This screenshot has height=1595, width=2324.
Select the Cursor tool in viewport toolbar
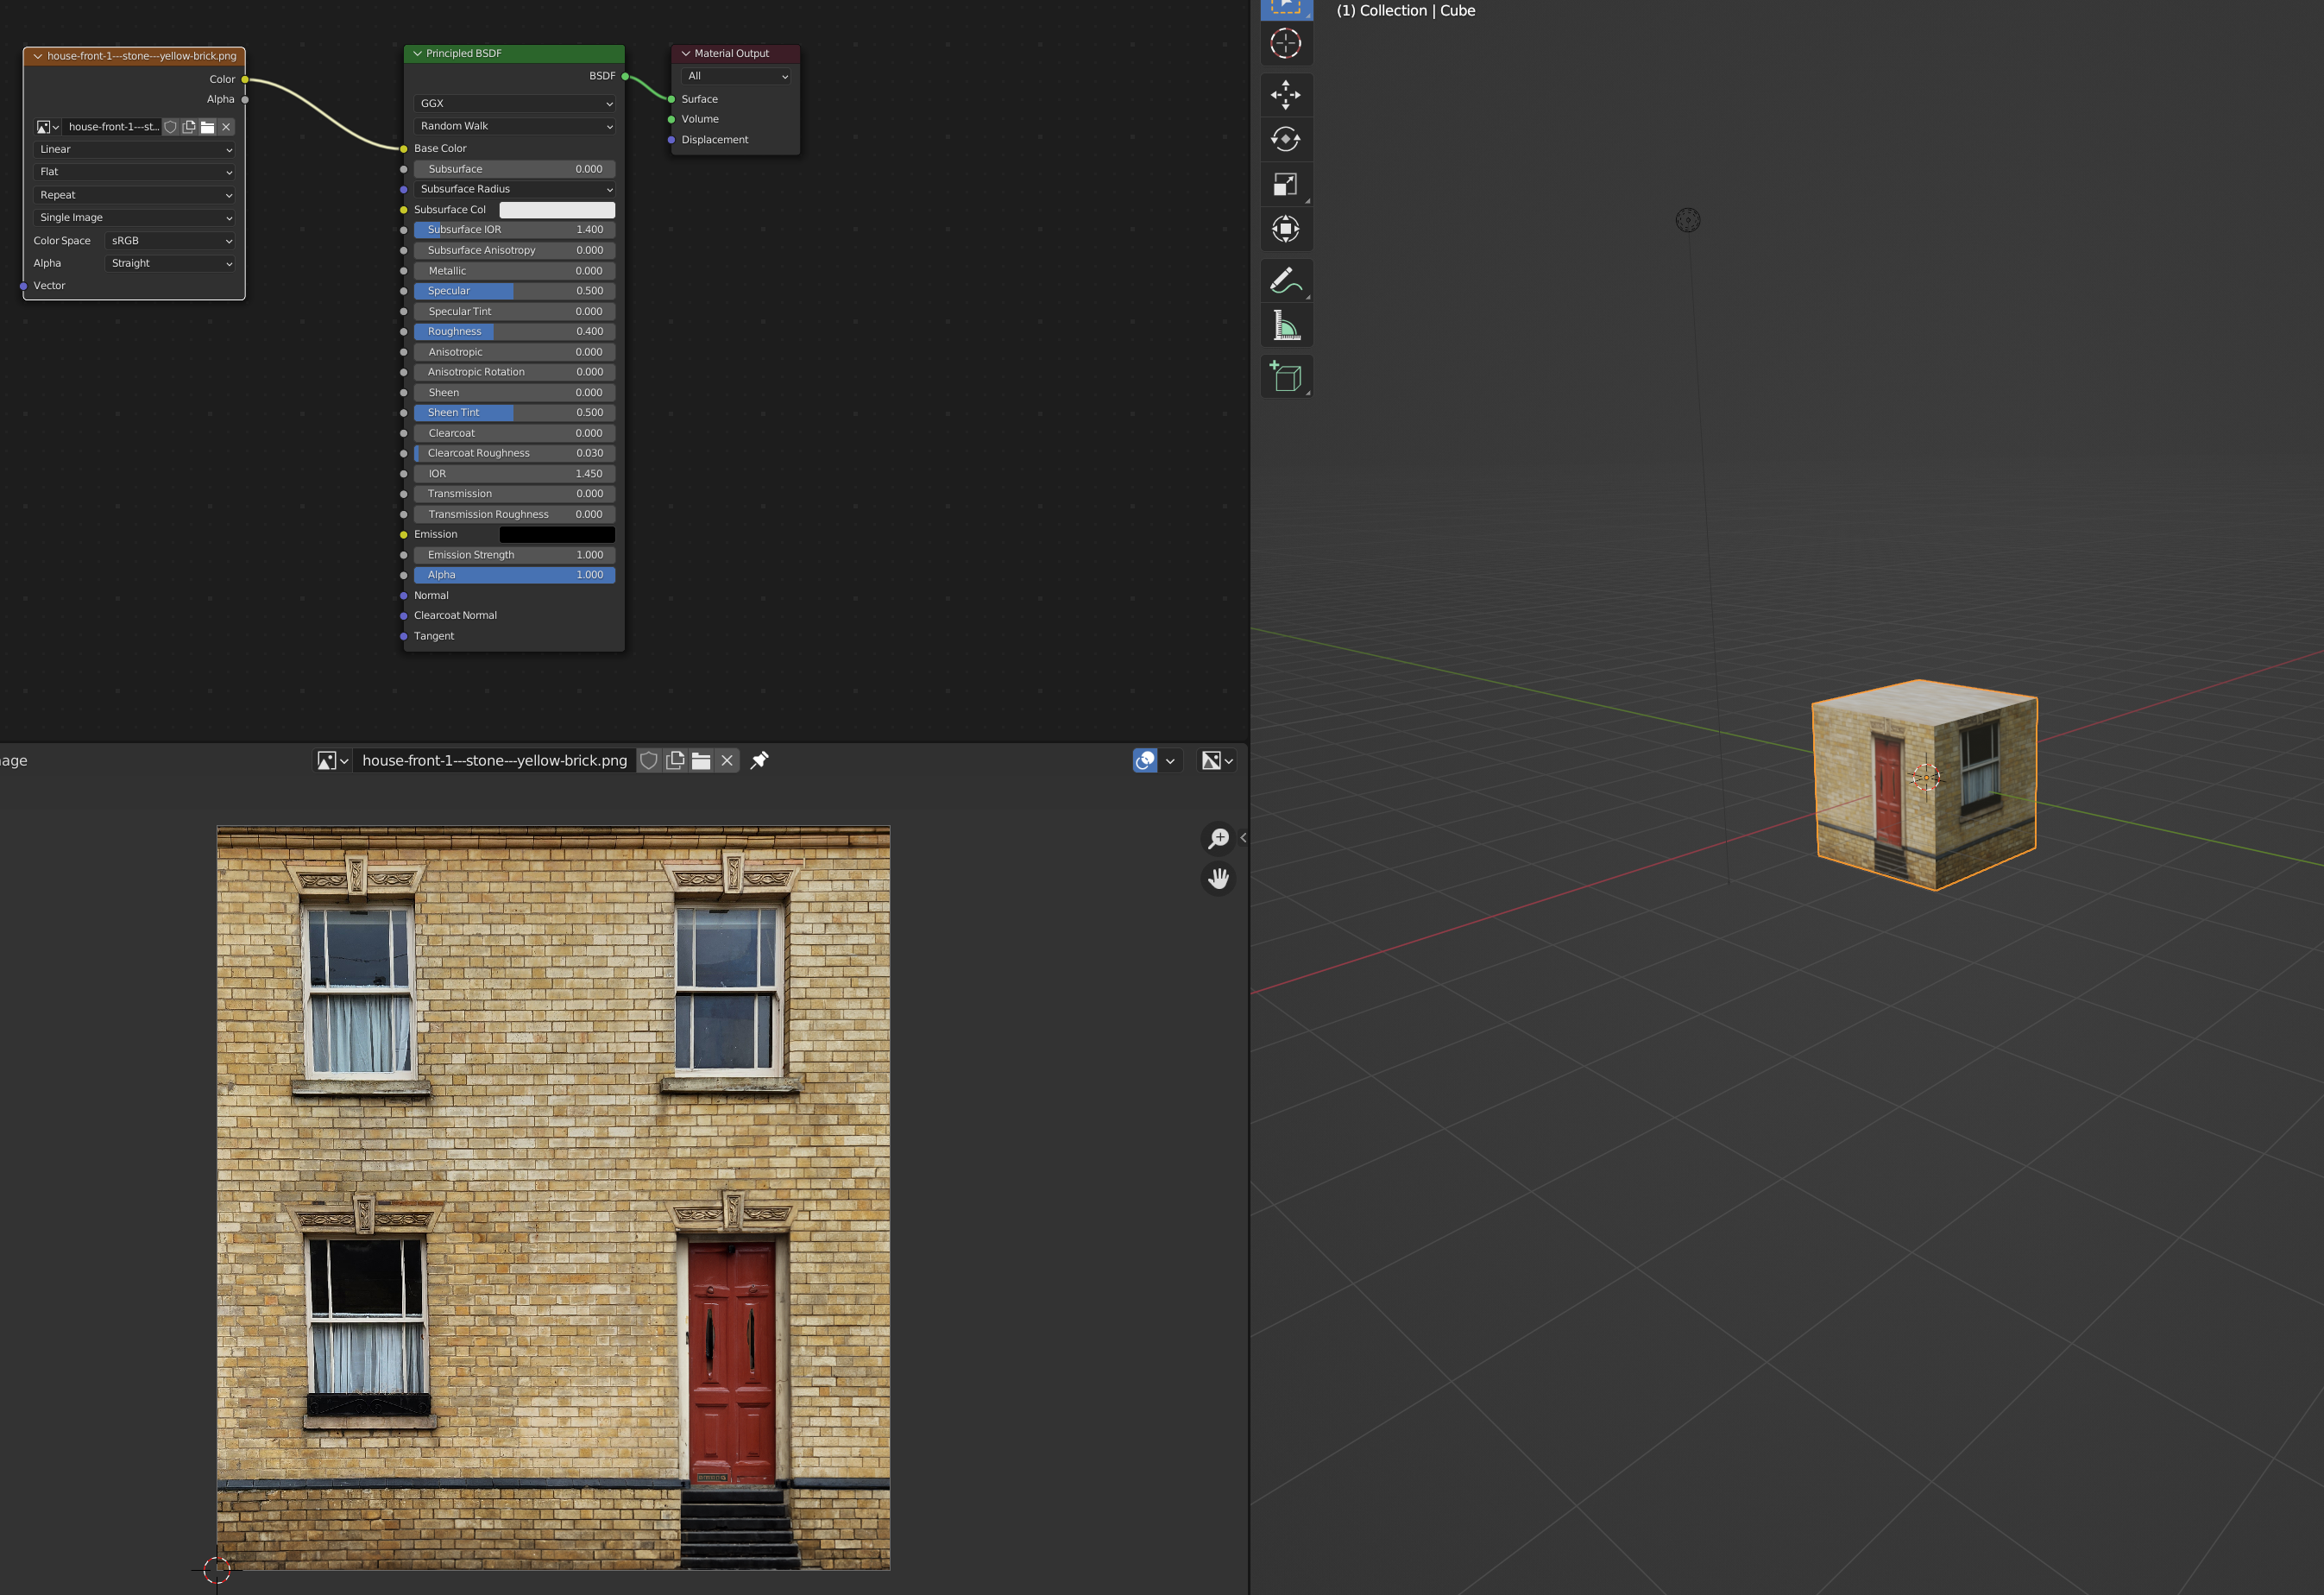tap(1285, 44)
